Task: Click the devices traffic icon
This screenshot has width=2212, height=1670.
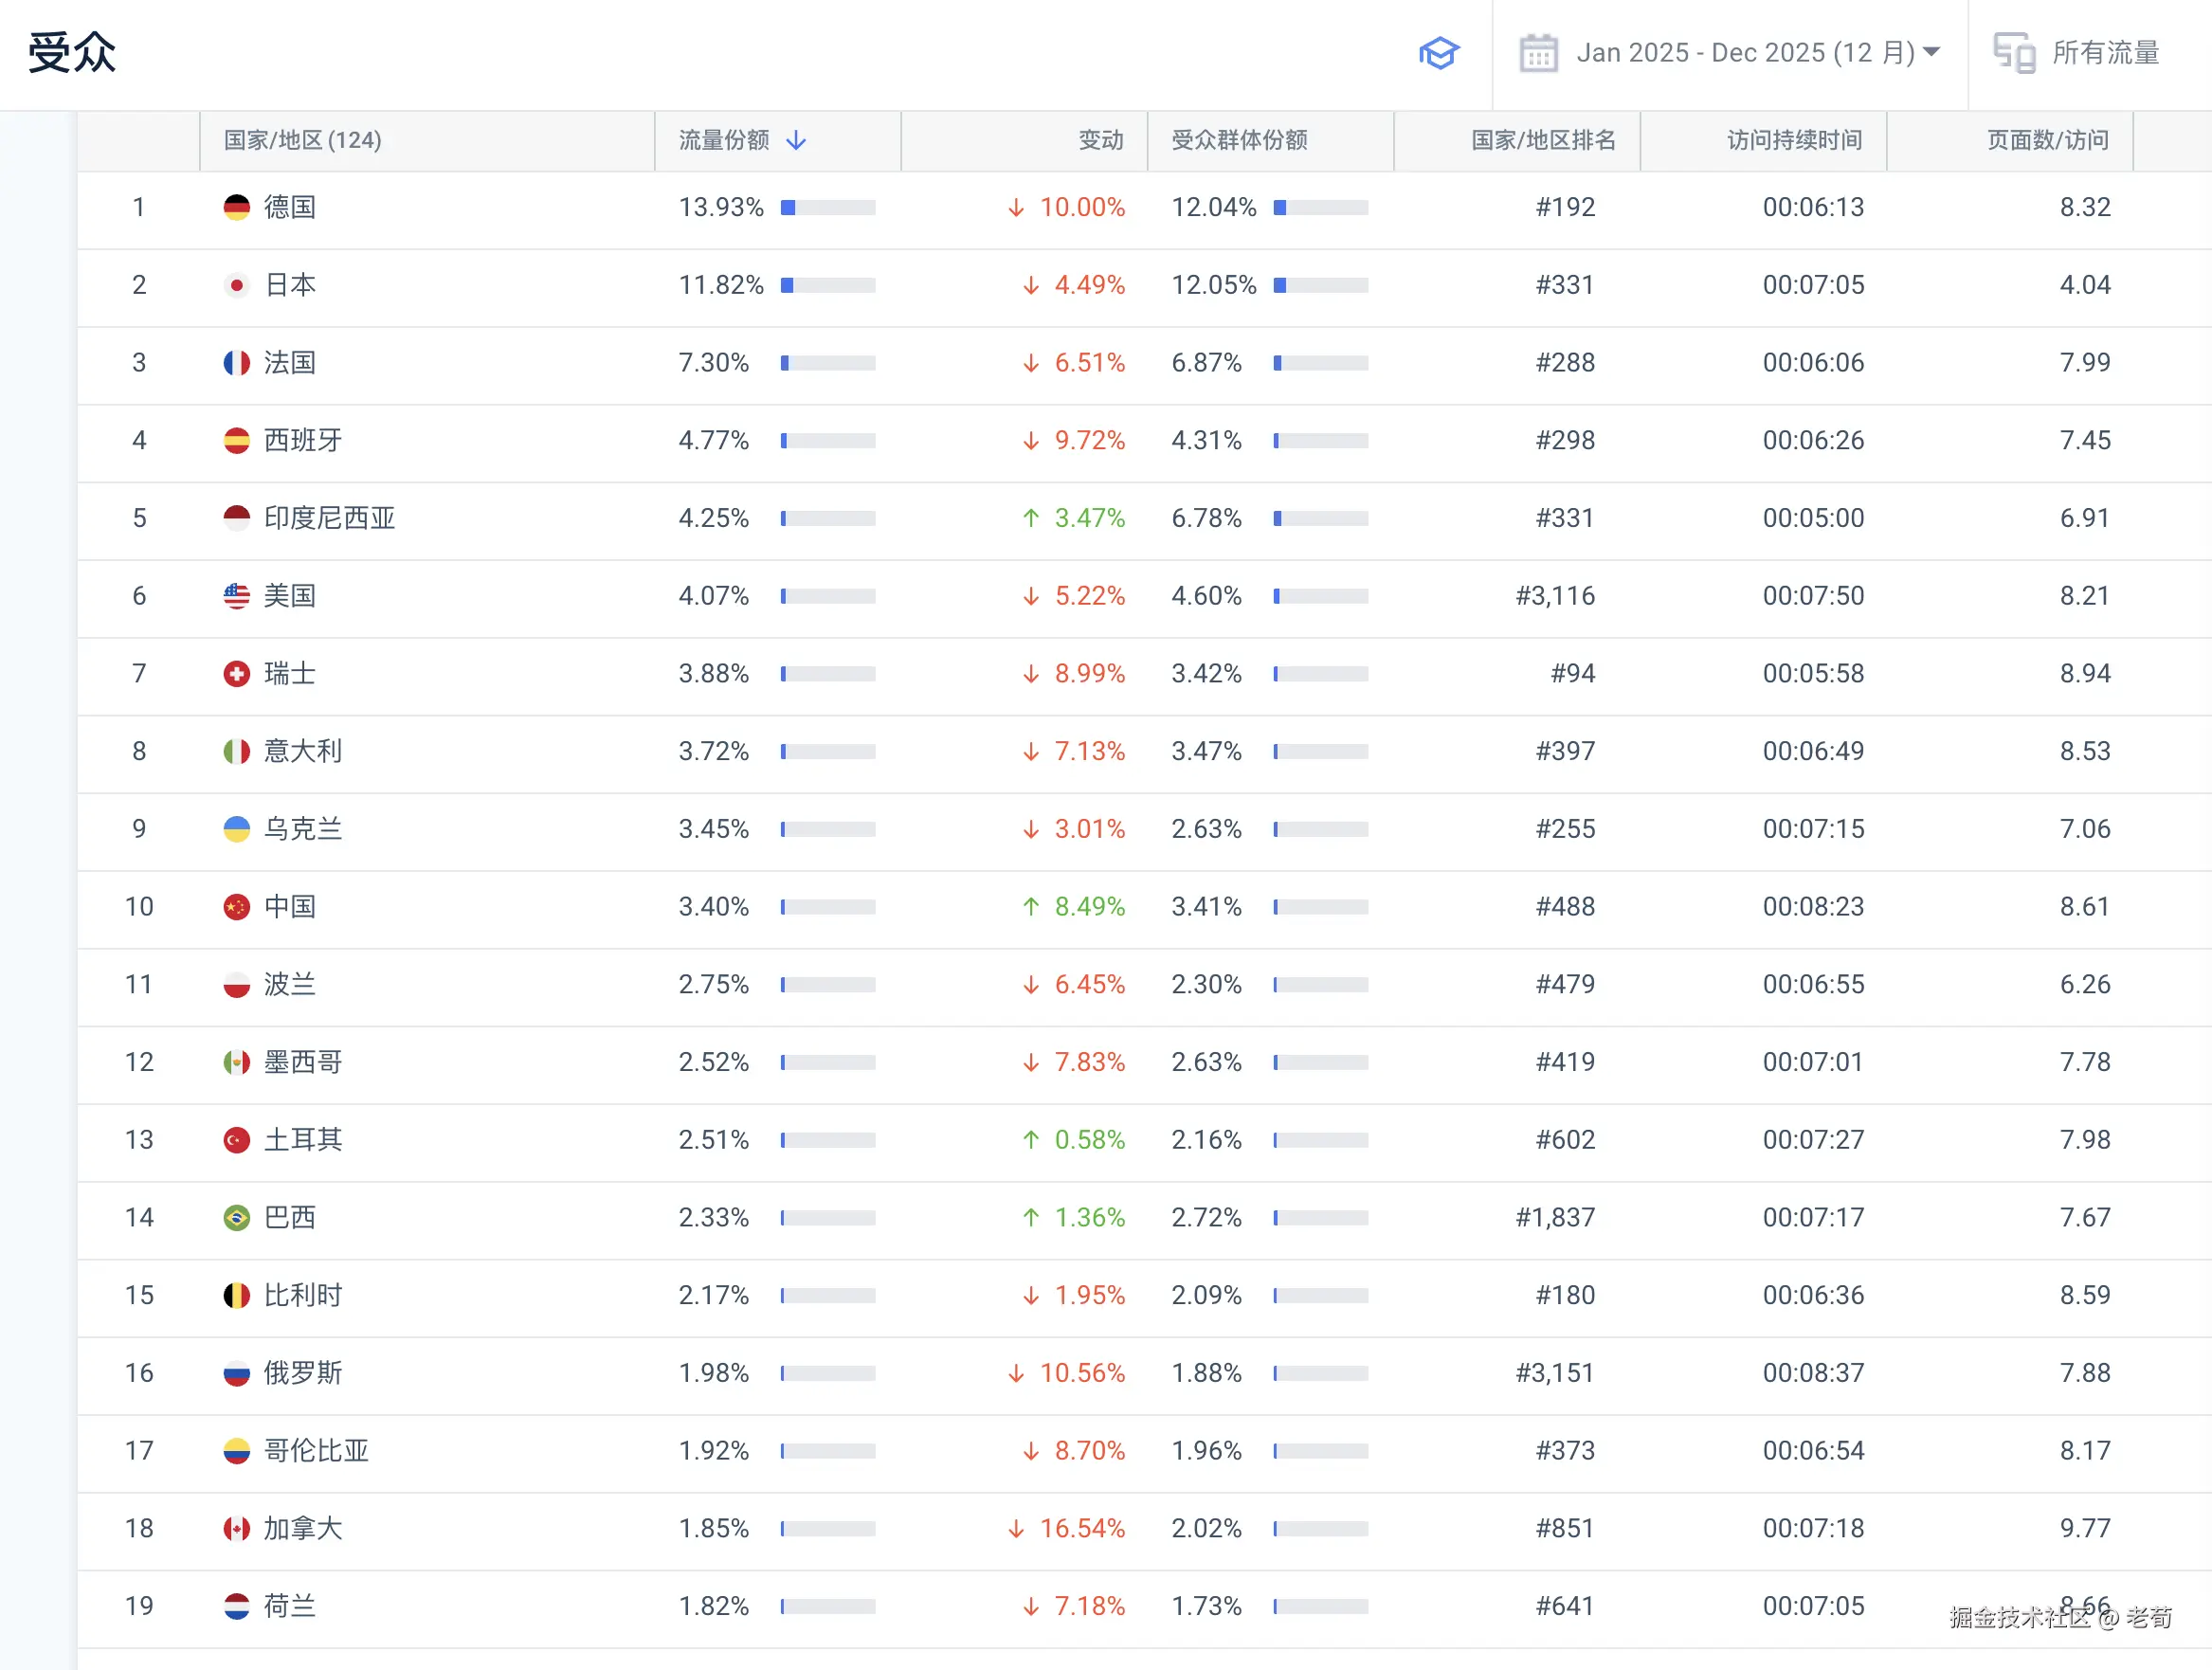Action: [2013, 53]
